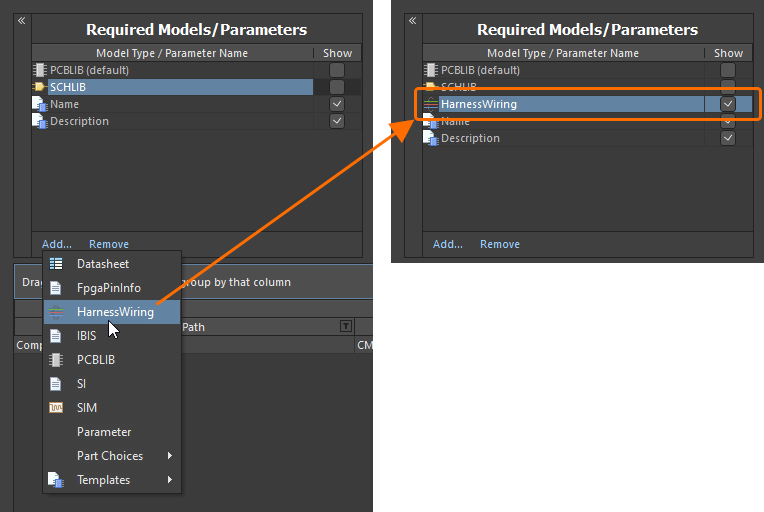Choose HarnessWiring from Add menu
This screenshot has width=764, height=512.
(112, 312)
